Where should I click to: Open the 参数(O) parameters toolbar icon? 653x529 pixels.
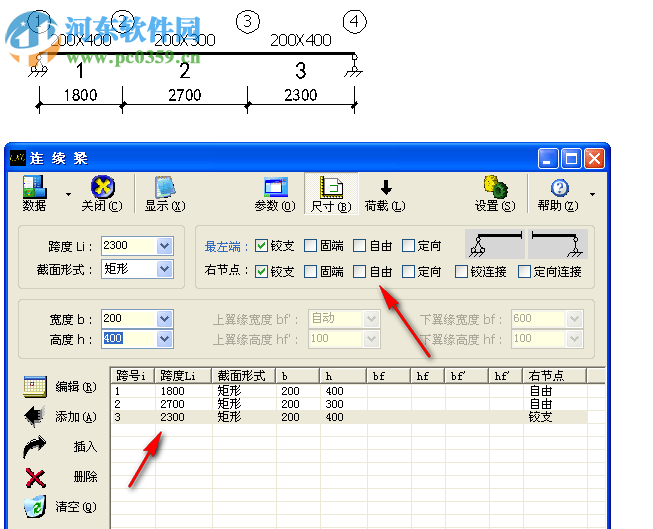tap(275, 193)
